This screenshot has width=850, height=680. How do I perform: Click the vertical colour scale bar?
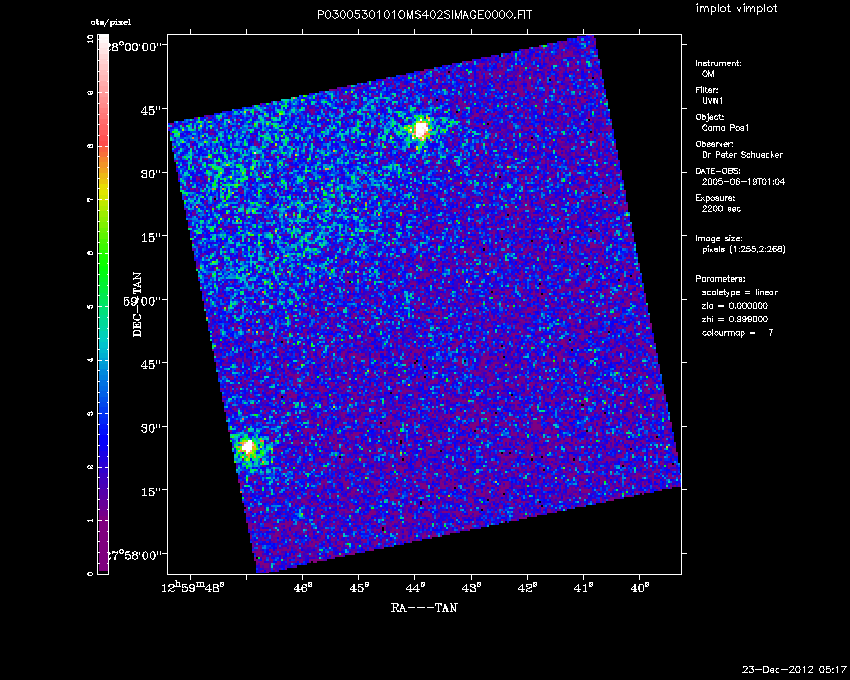103,304
